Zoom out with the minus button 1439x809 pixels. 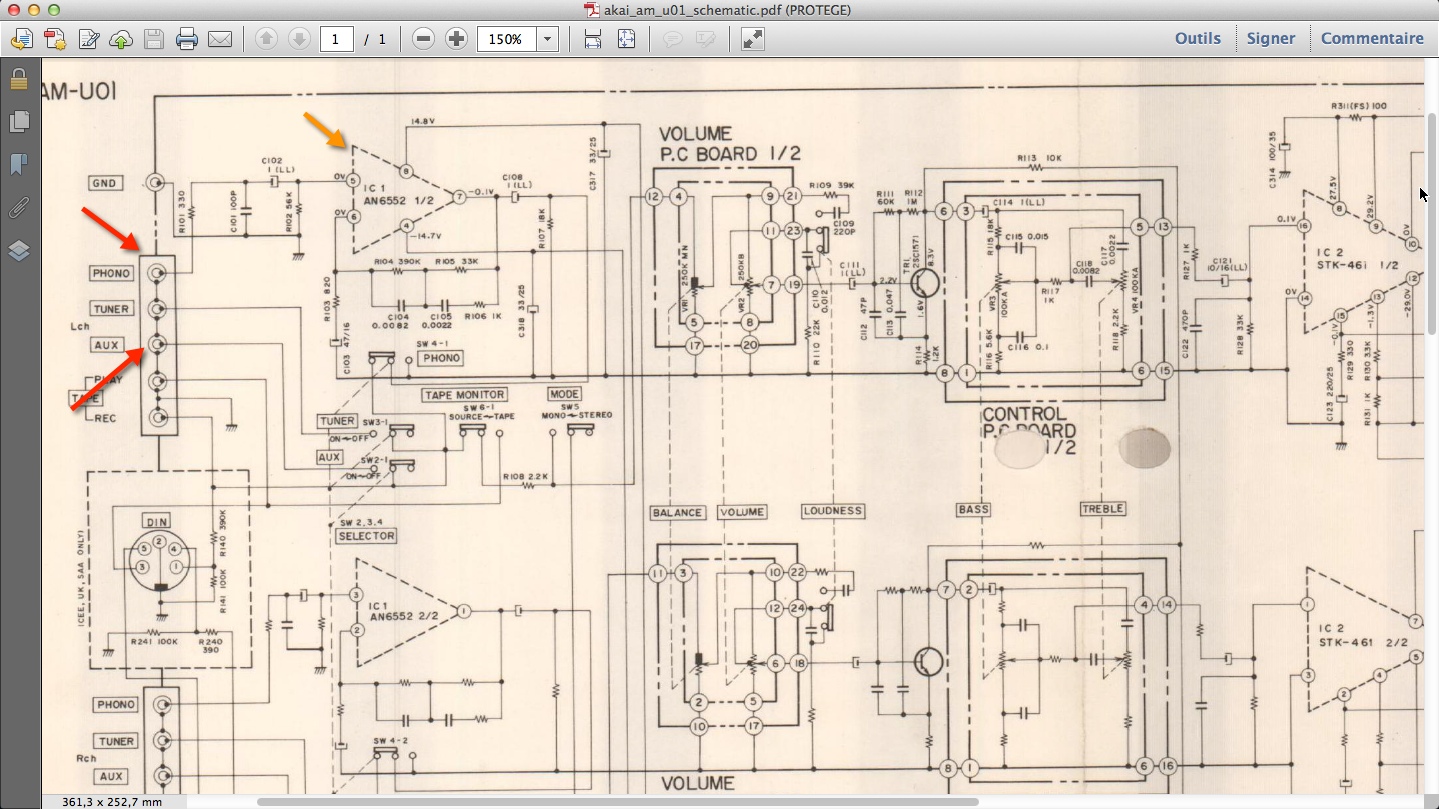pos(424,39)
